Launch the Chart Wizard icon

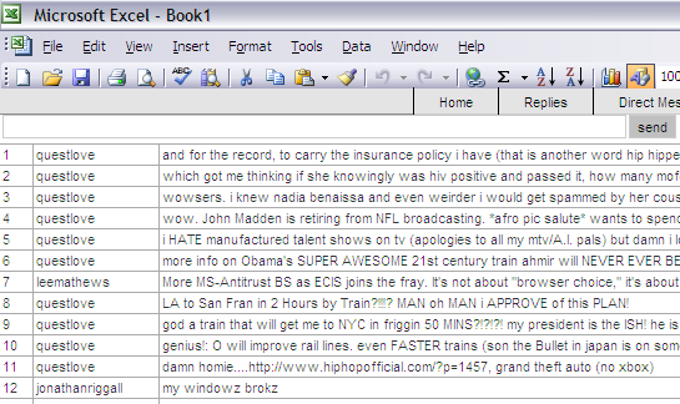click(x=611, y=78)
